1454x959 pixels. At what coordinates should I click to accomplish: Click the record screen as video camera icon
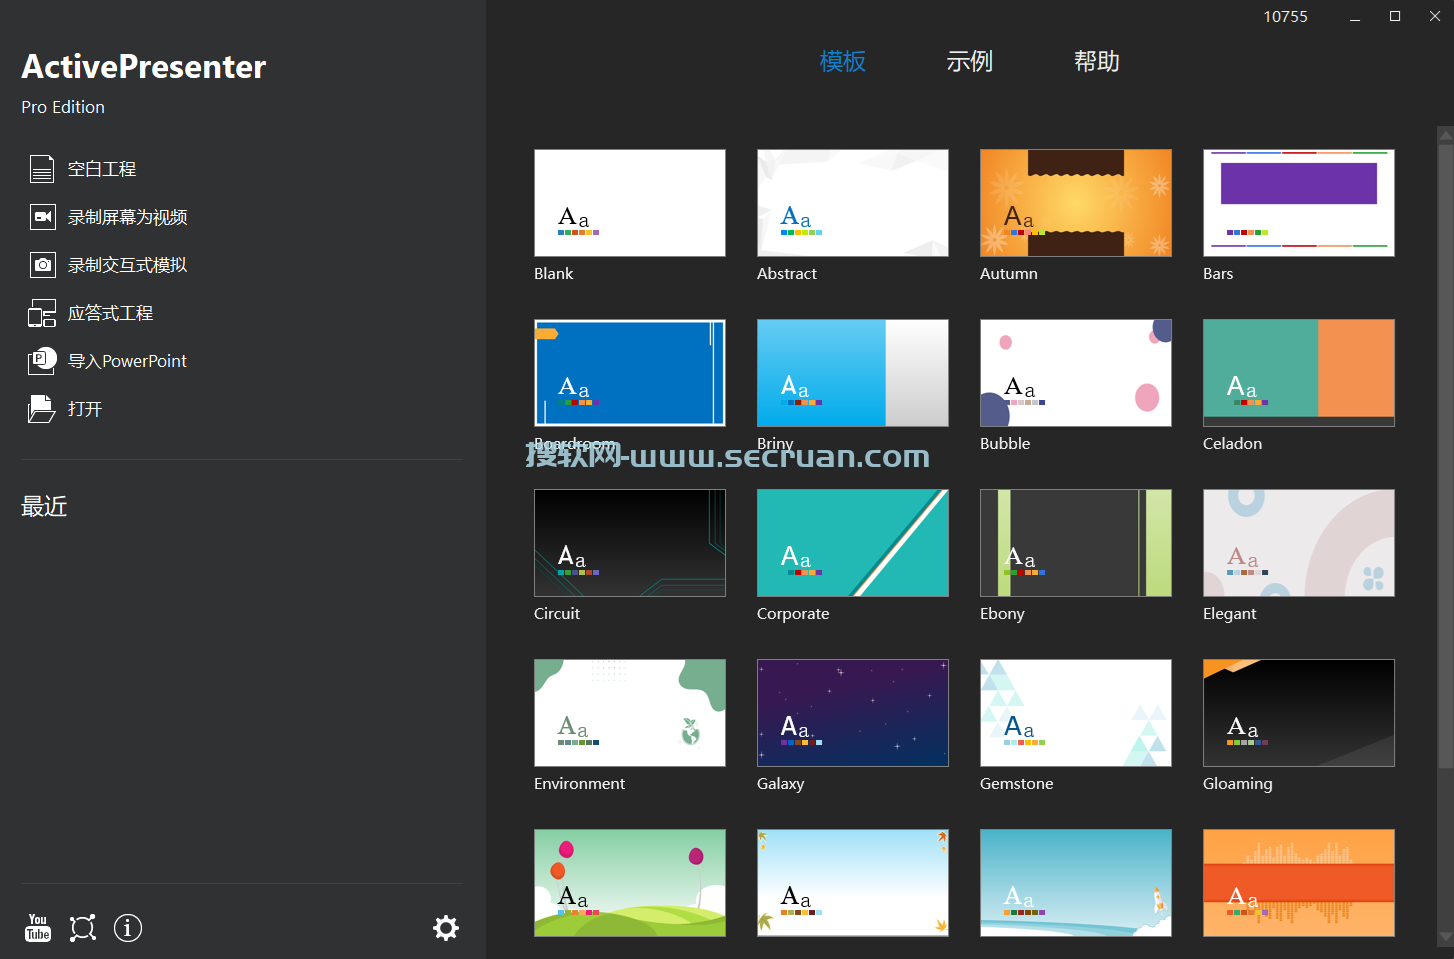tap(42, 217)
